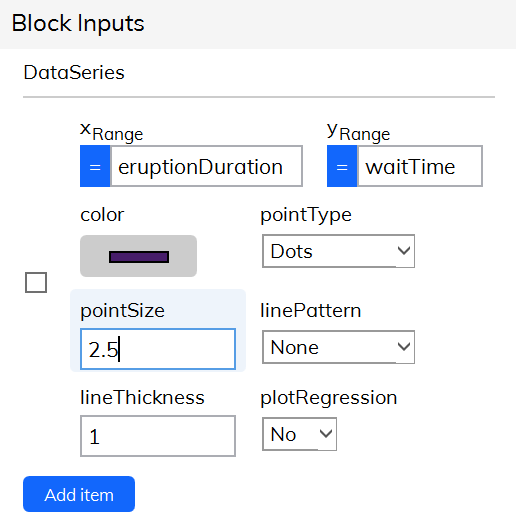Click the Add item button
This screenshot has width=516, height=532.
point(79,494)
